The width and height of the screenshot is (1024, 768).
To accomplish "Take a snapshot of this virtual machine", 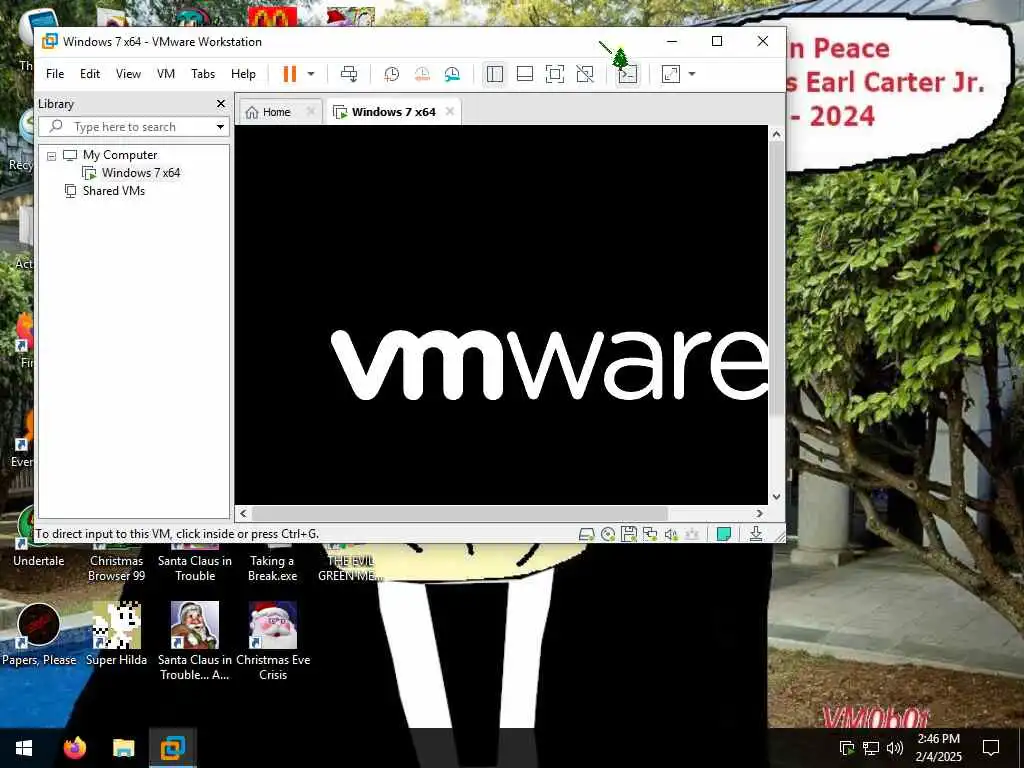I will pyautogui.click(x=391, y=74).
